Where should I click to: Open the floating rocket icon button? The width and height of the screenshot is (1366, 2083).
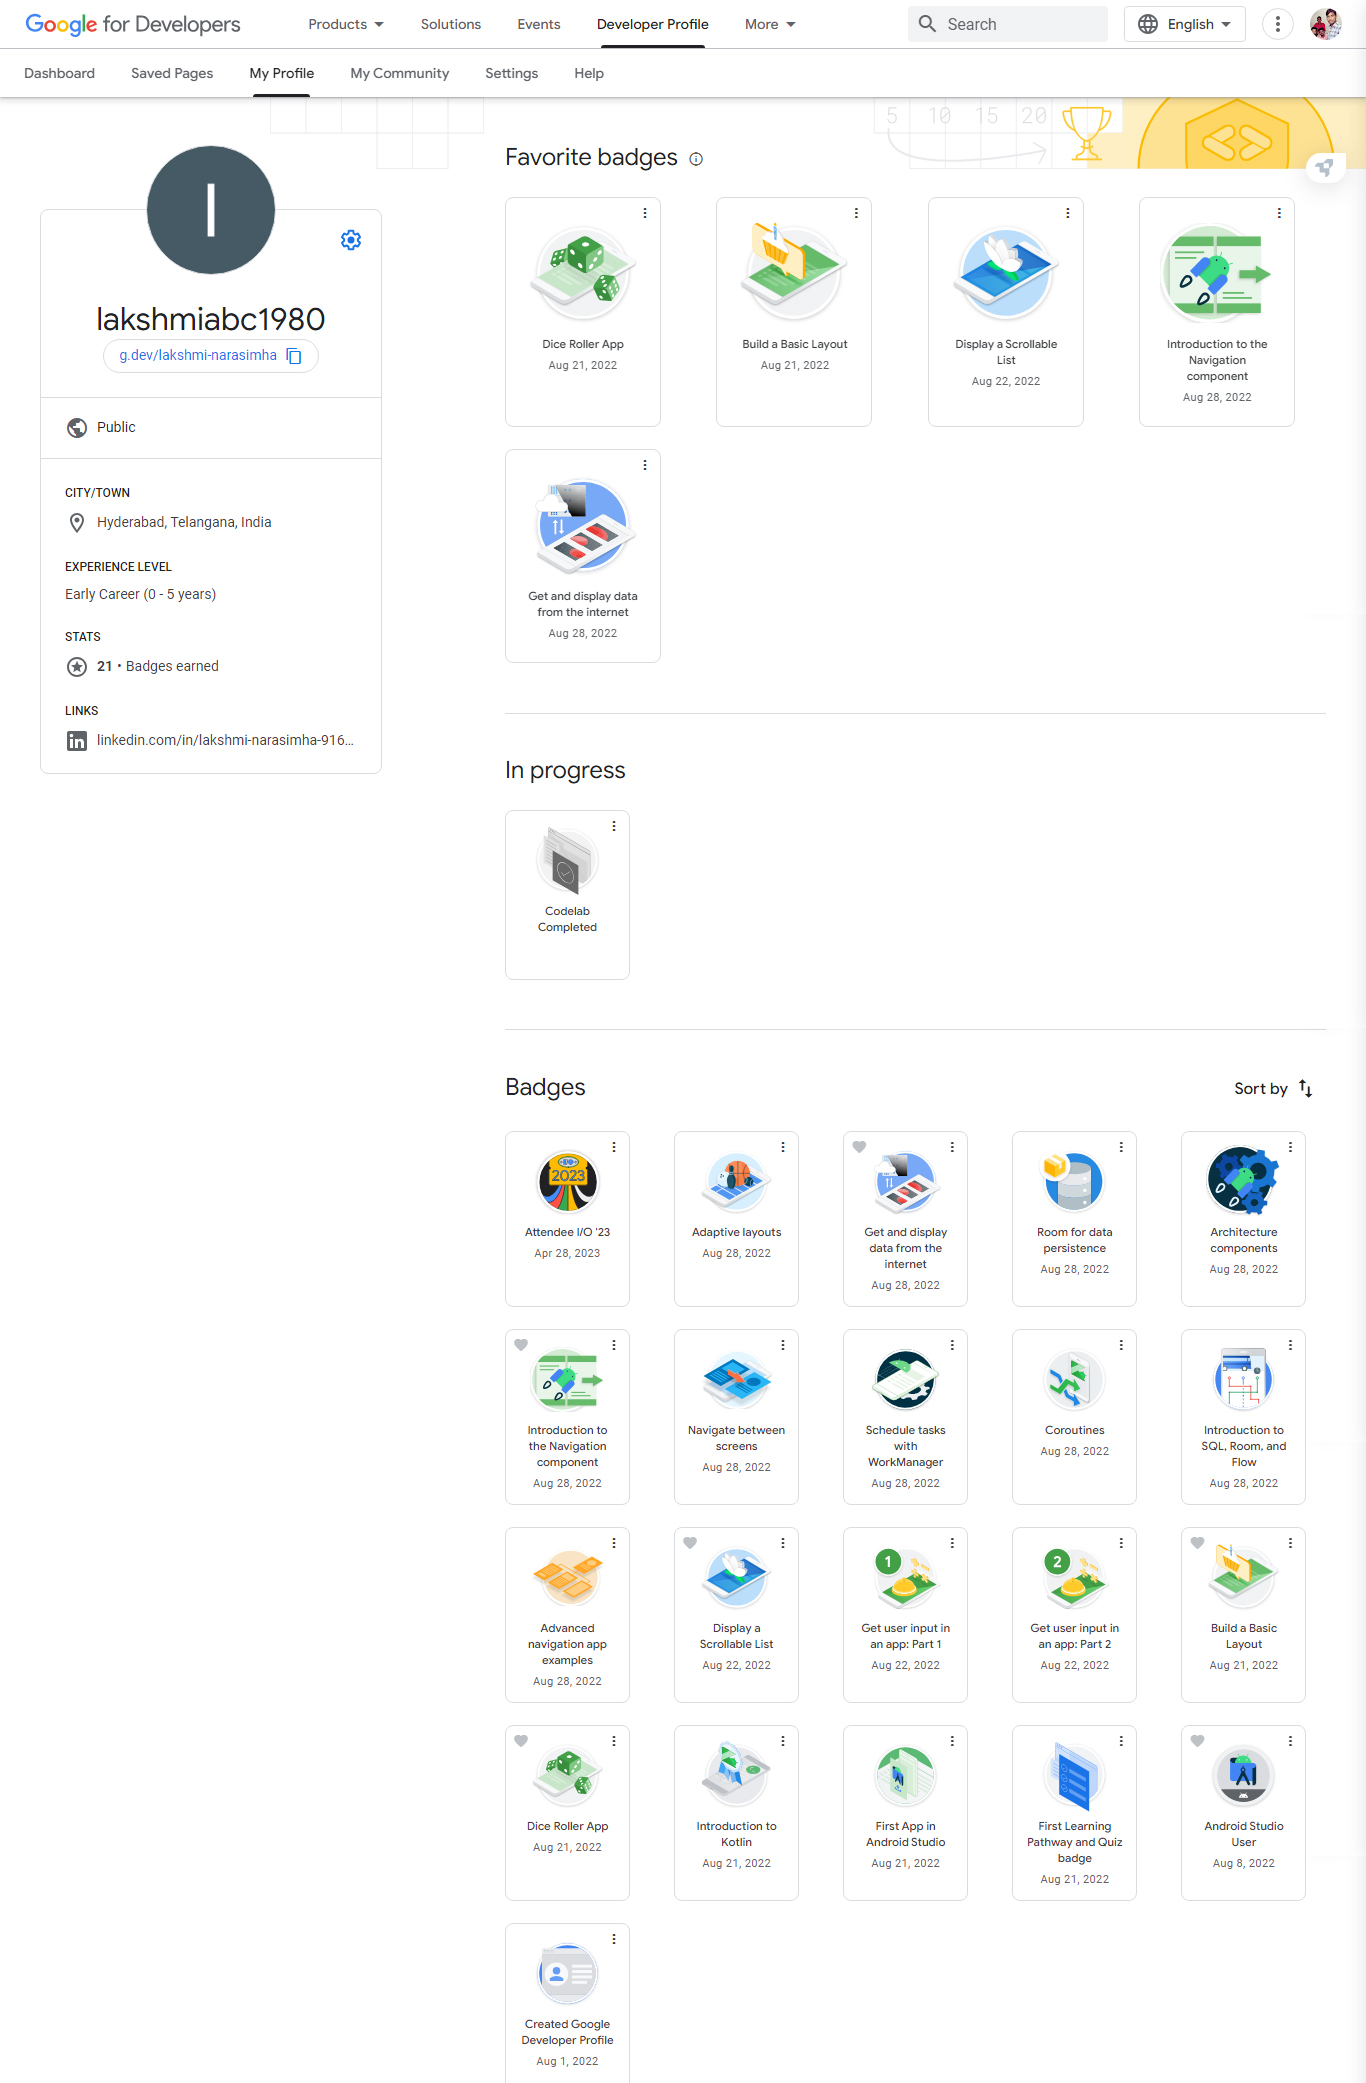coord(1325,167)
